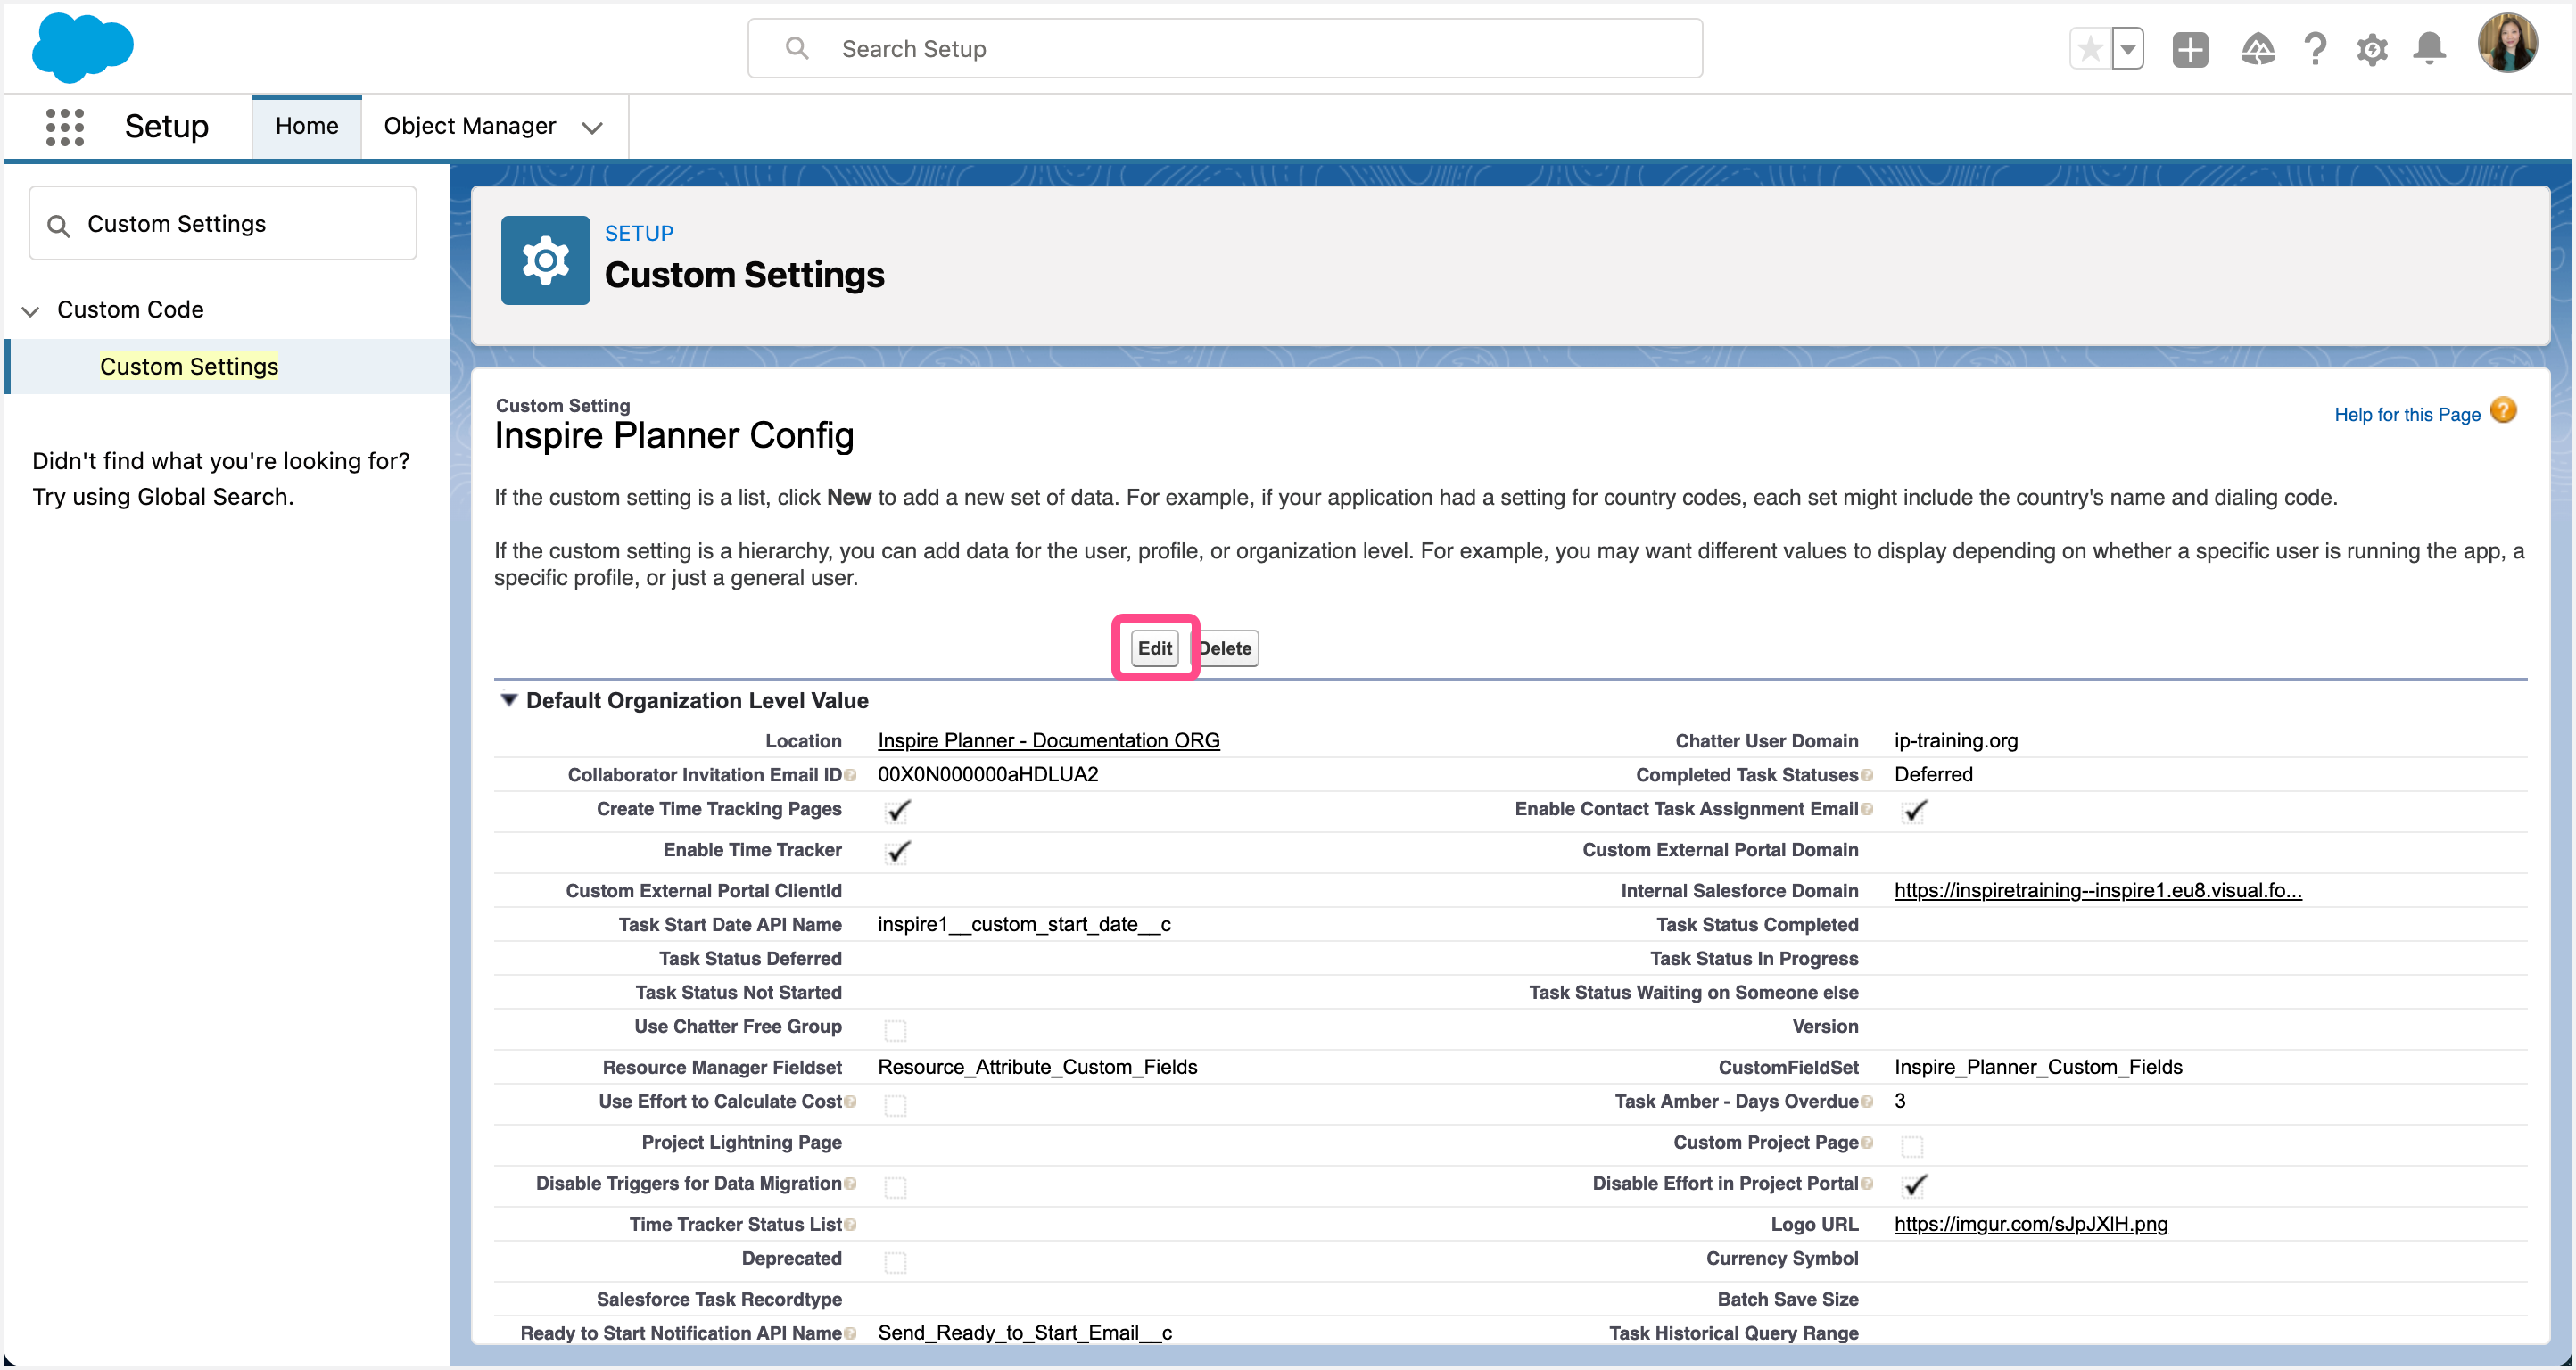This screenshot has width=2576, height=1370.
Task: Select Custom Settings in the sidebar
Action: [188, 366]
